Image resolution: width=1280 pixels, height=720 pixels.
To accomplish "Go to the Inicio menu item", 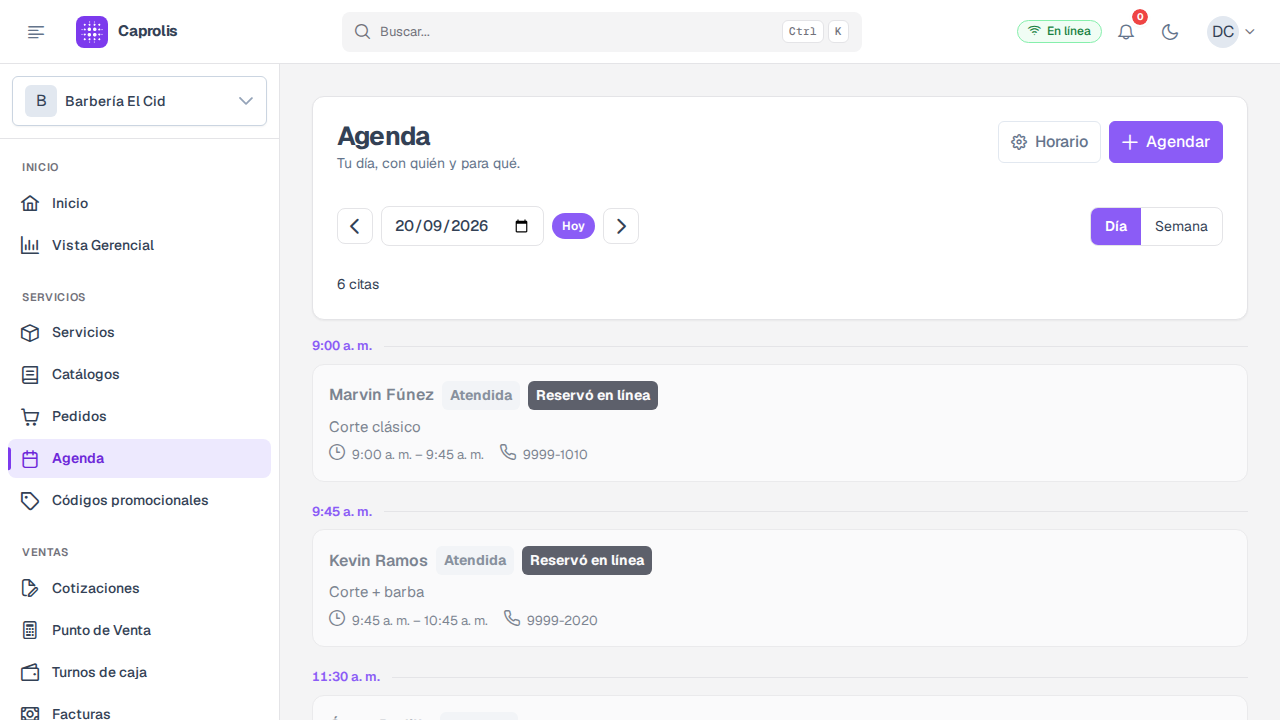I will 139,203.
